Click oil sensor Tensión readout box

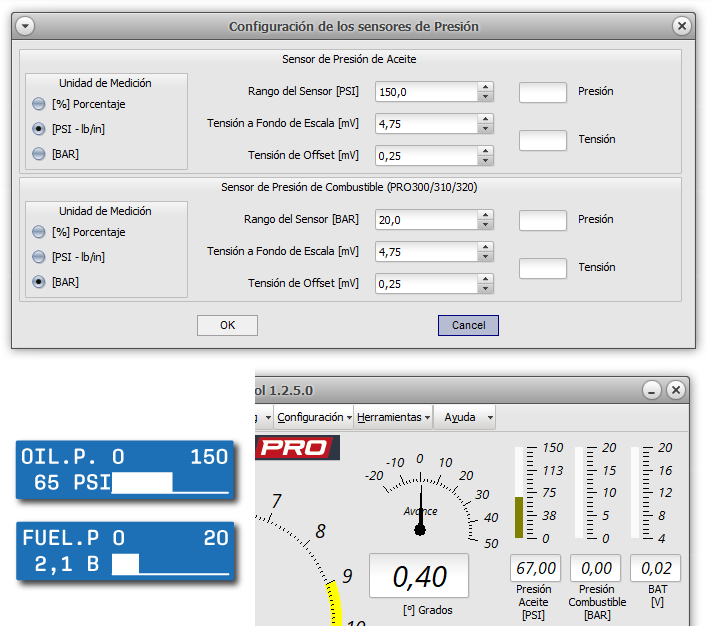click(x=543, y=140)
